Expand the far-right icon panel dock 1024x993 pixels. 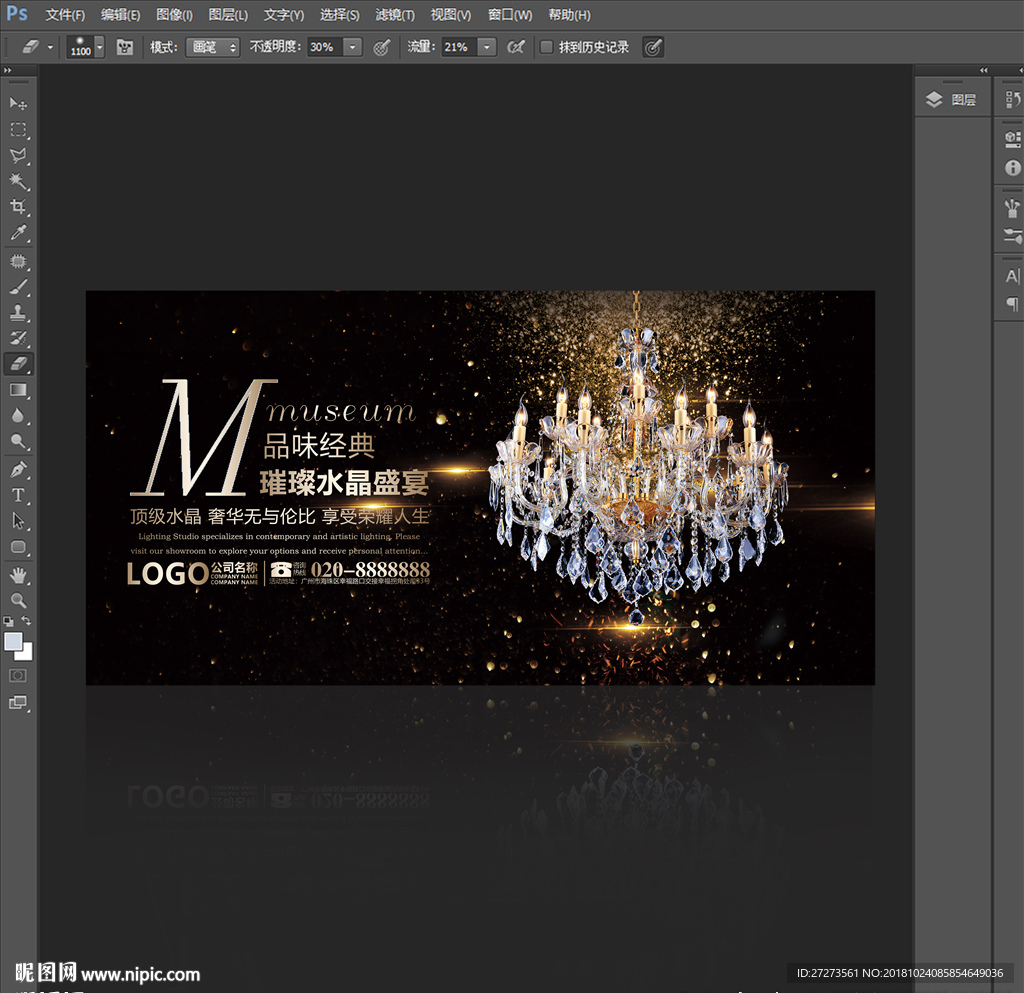1021,70
